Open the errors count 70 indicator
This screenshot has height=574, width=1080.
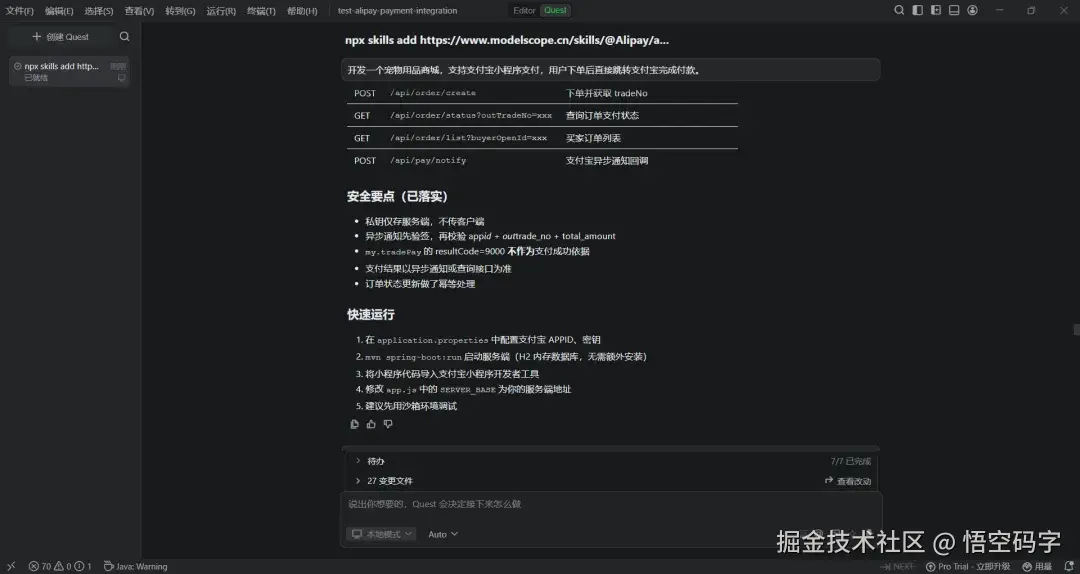tap(39, 566)
